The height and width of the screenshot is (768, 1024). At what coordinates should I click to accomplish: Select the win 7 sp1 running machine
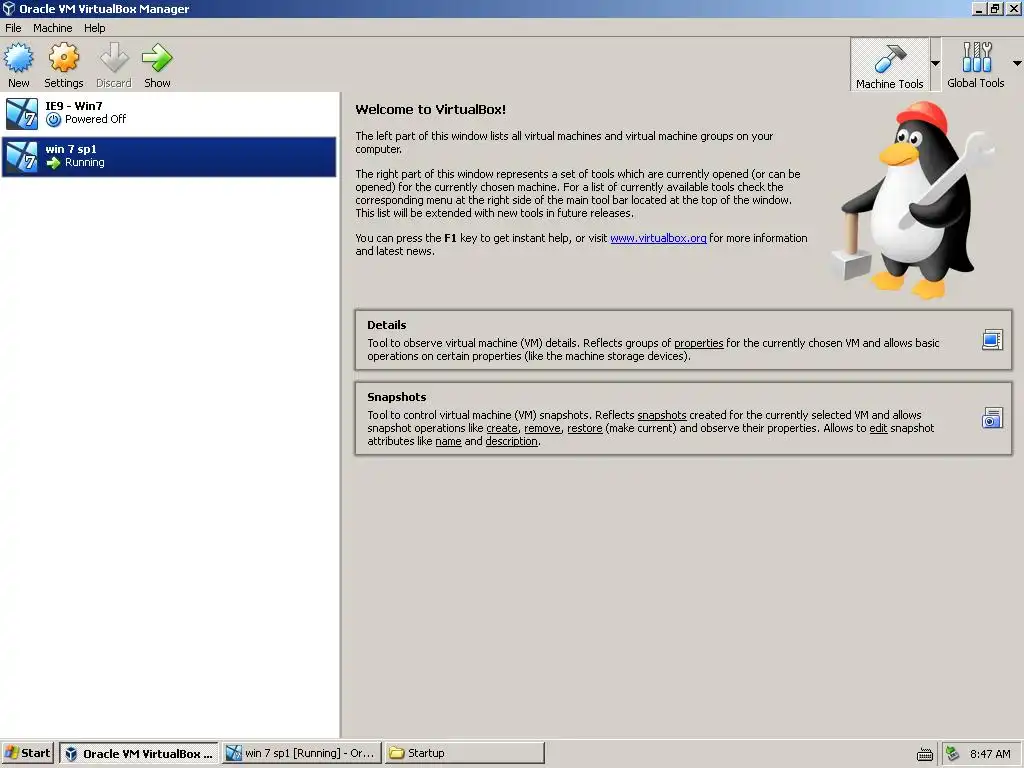pos(169,157)
